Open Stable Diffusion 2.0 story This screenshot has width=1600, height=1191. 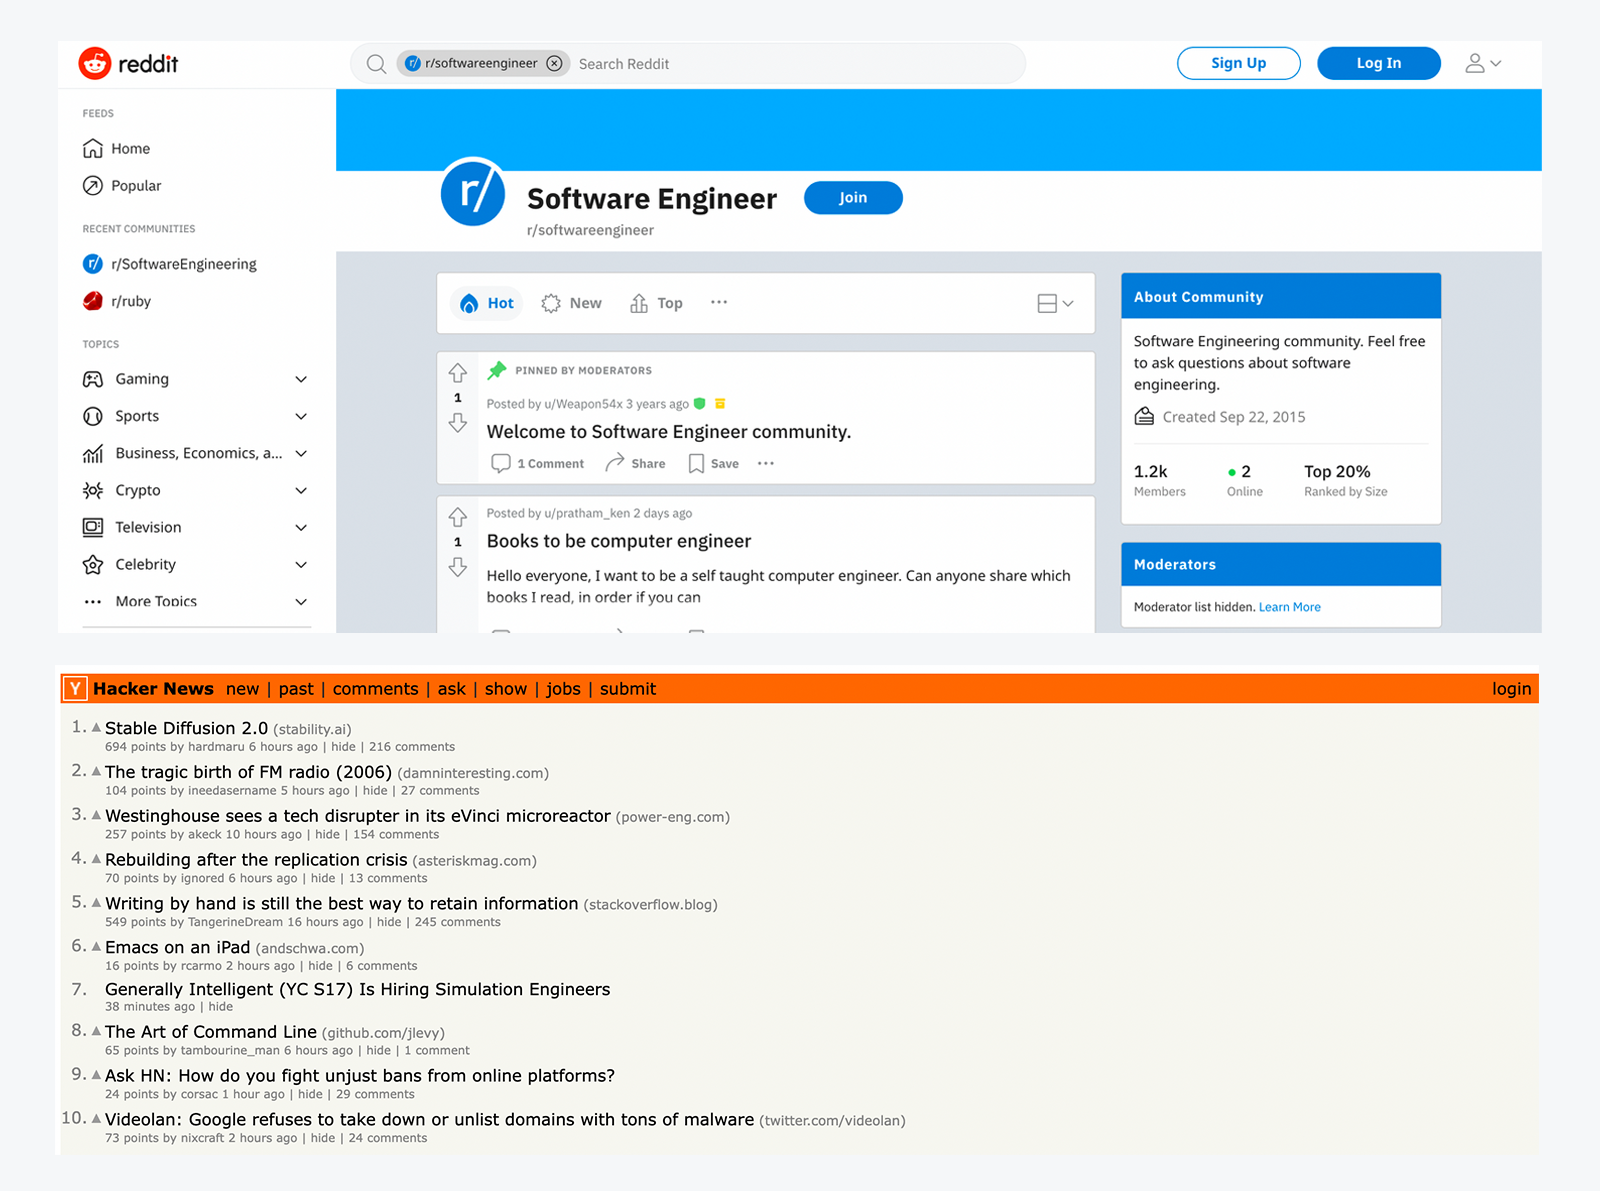[x=187, y=728]
